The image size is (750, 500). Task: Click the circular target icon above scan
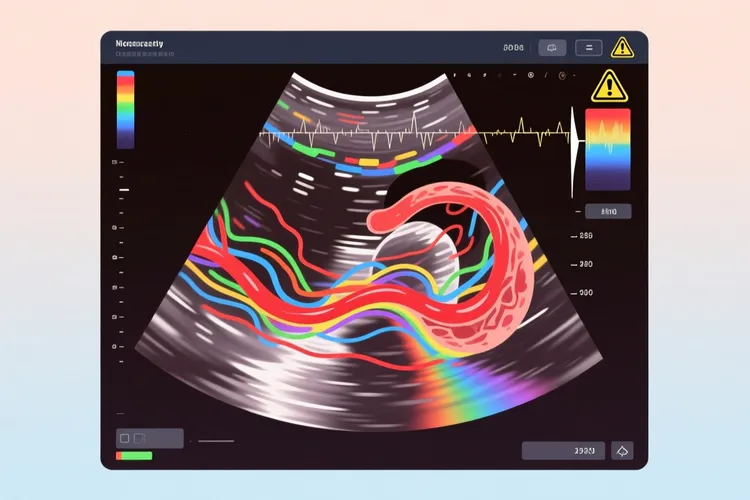(x=563, y=76)
